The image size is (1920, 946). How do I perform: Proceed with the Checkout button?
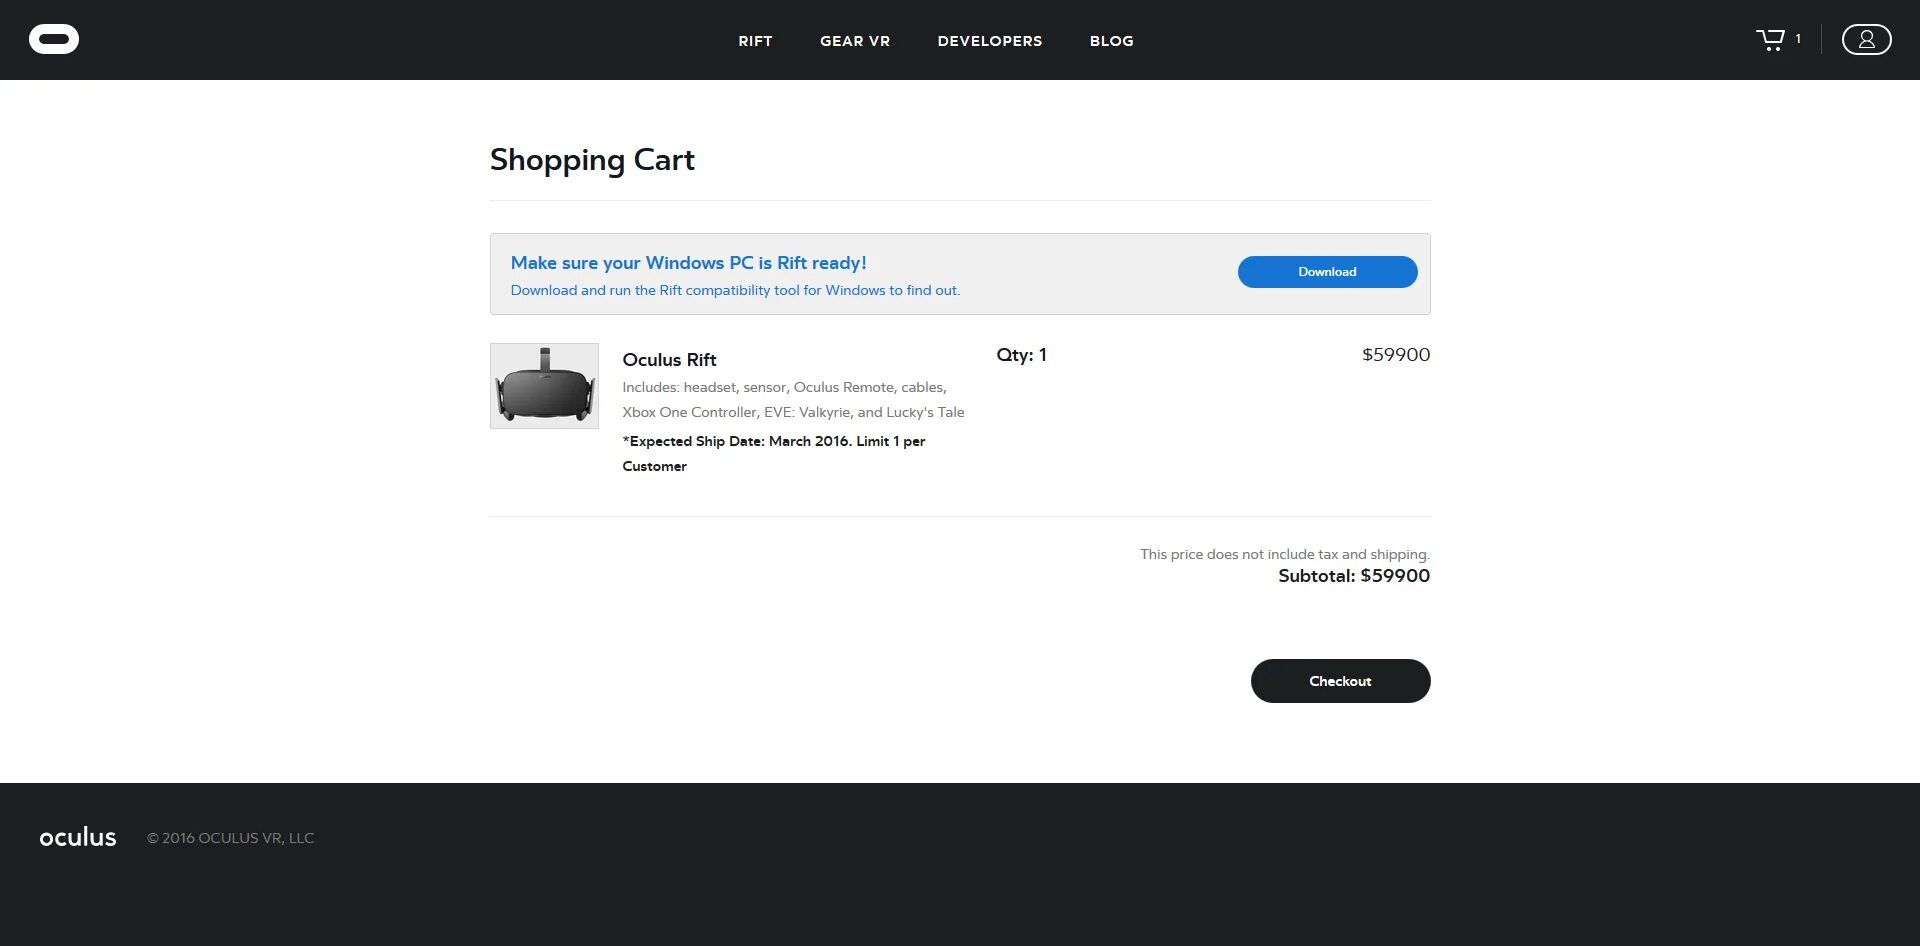click(x=1340, y=681)
